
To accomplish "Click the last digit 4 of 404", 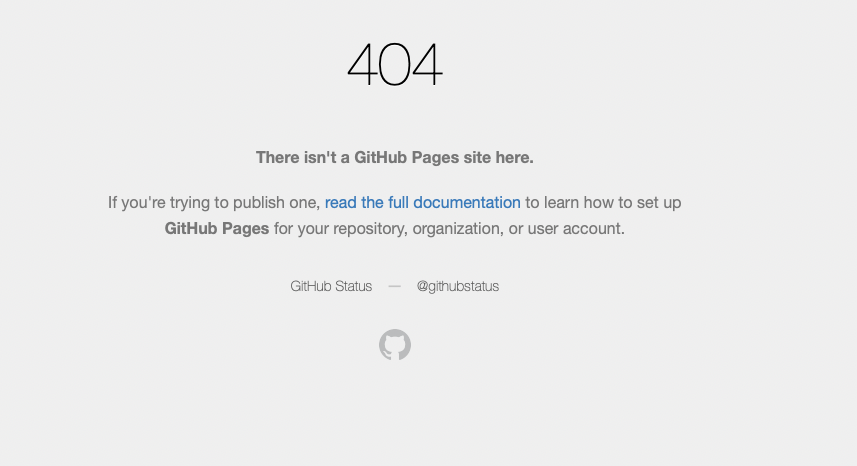I will [x=426, y=64].
